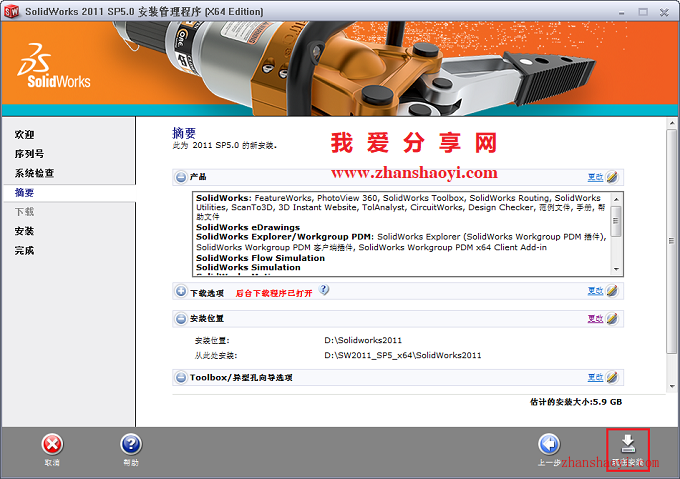The height and width of the screenshot is (479, 680).
Task: Open the 欢迎 step in sidebar
Action: (x=24, y=134)
